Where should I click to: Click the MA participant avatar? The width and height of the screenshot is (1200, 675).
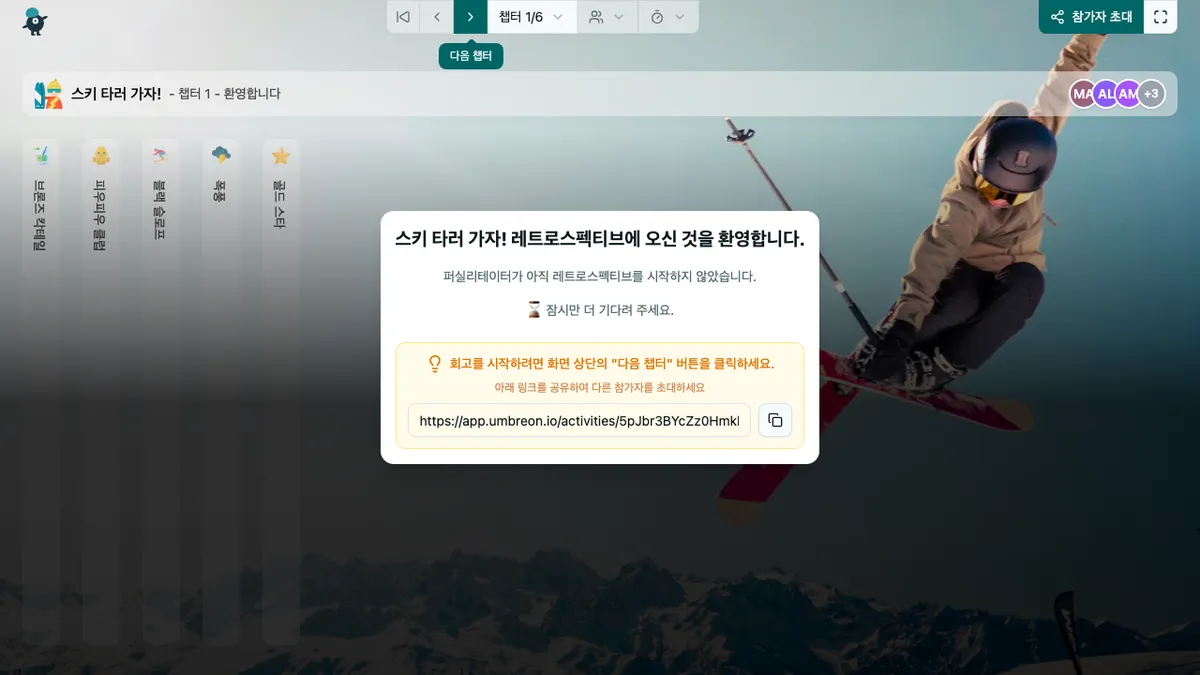[x=1082, y=94]
